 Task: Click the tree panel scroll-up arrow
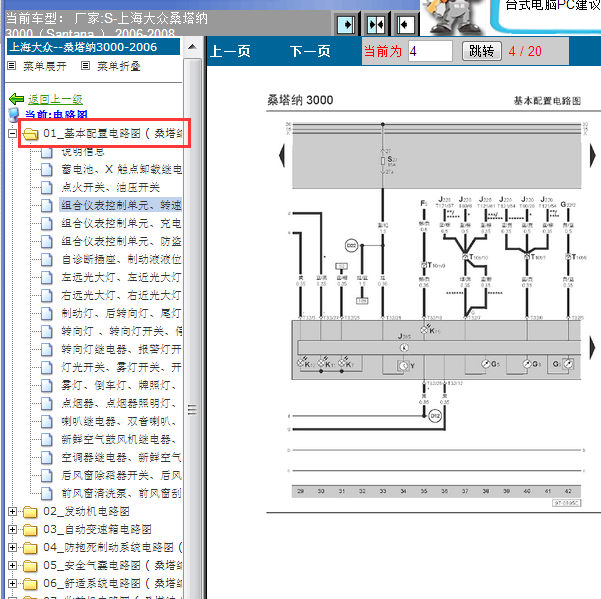[192, 47]
